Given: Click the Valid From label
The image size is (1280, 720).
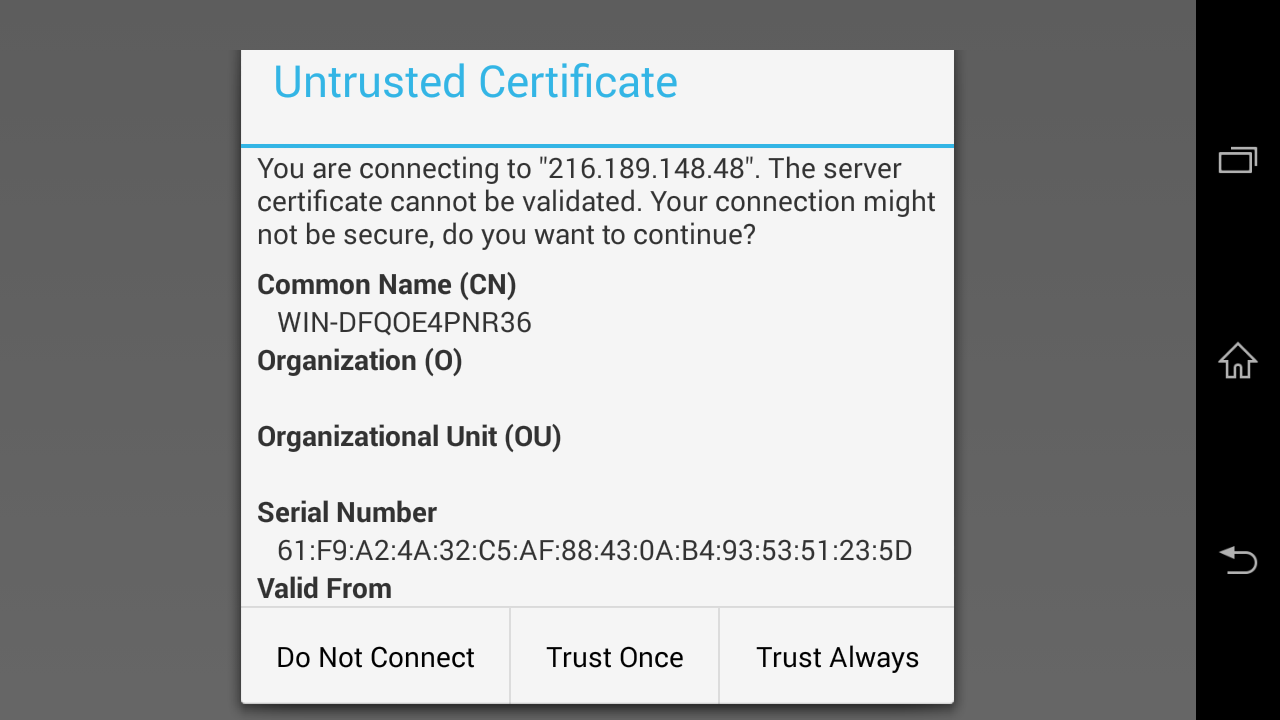Looking at the screenshot, I should pyautogui.click(x=324, y=588).
